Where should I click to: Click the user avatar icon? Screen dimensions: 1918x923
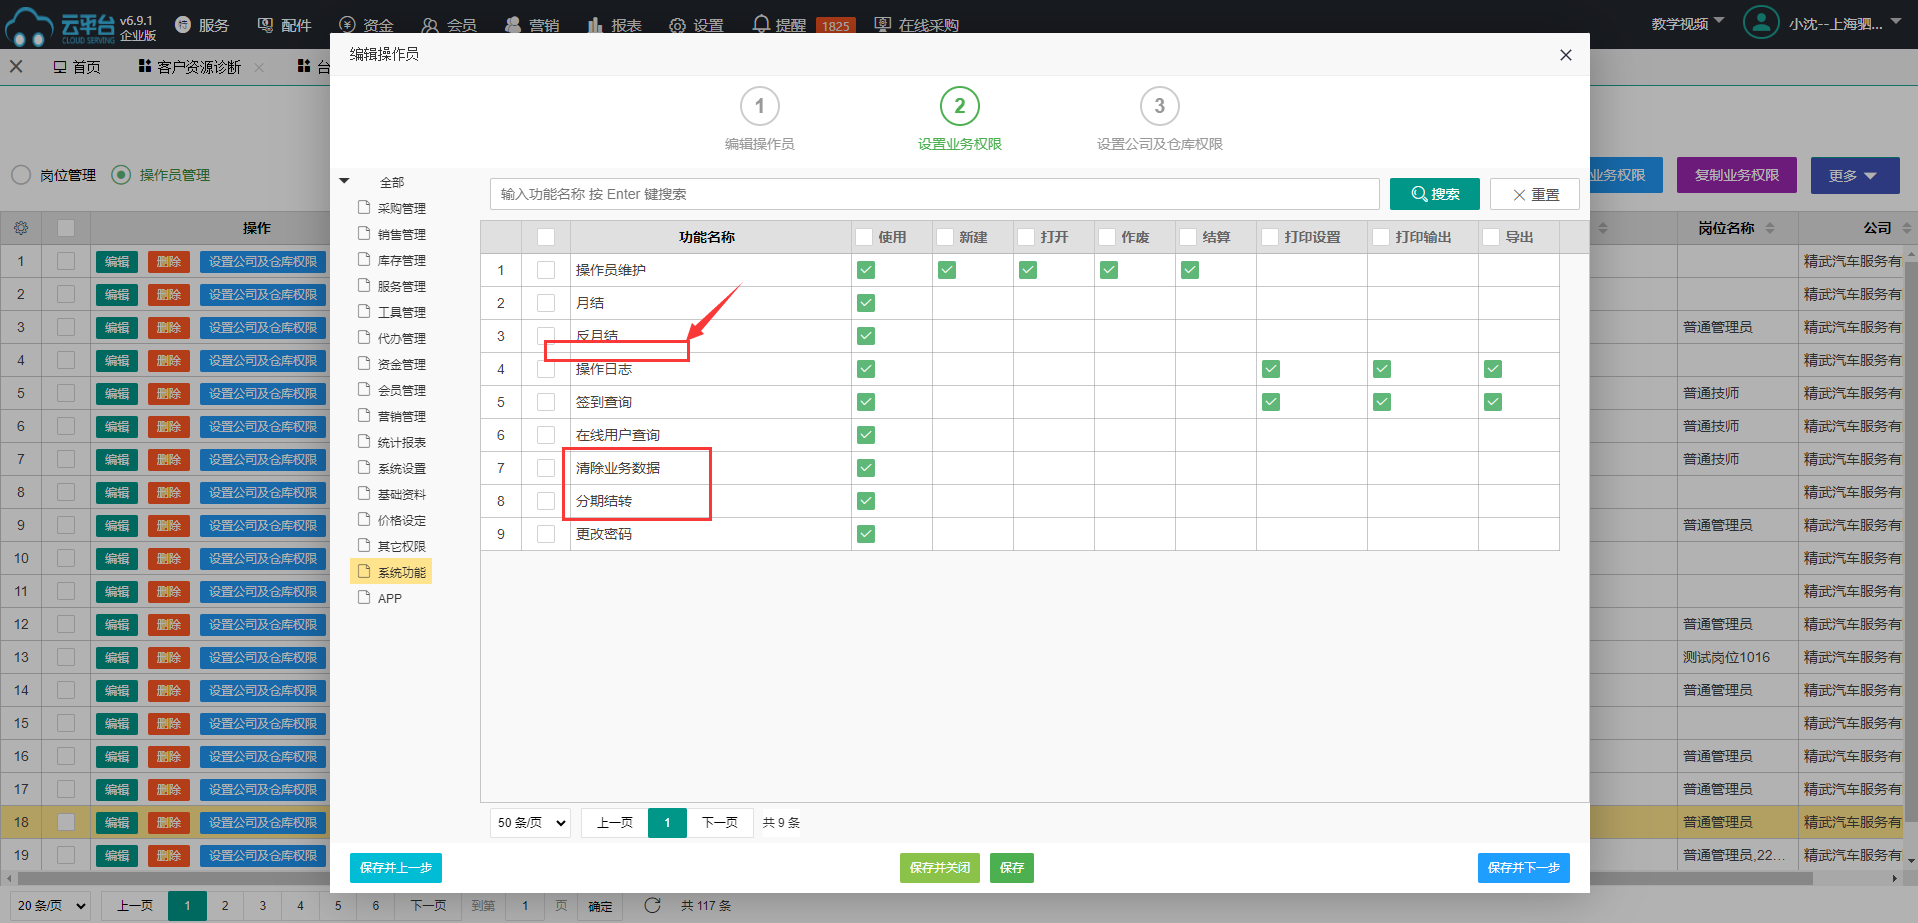1760,23
